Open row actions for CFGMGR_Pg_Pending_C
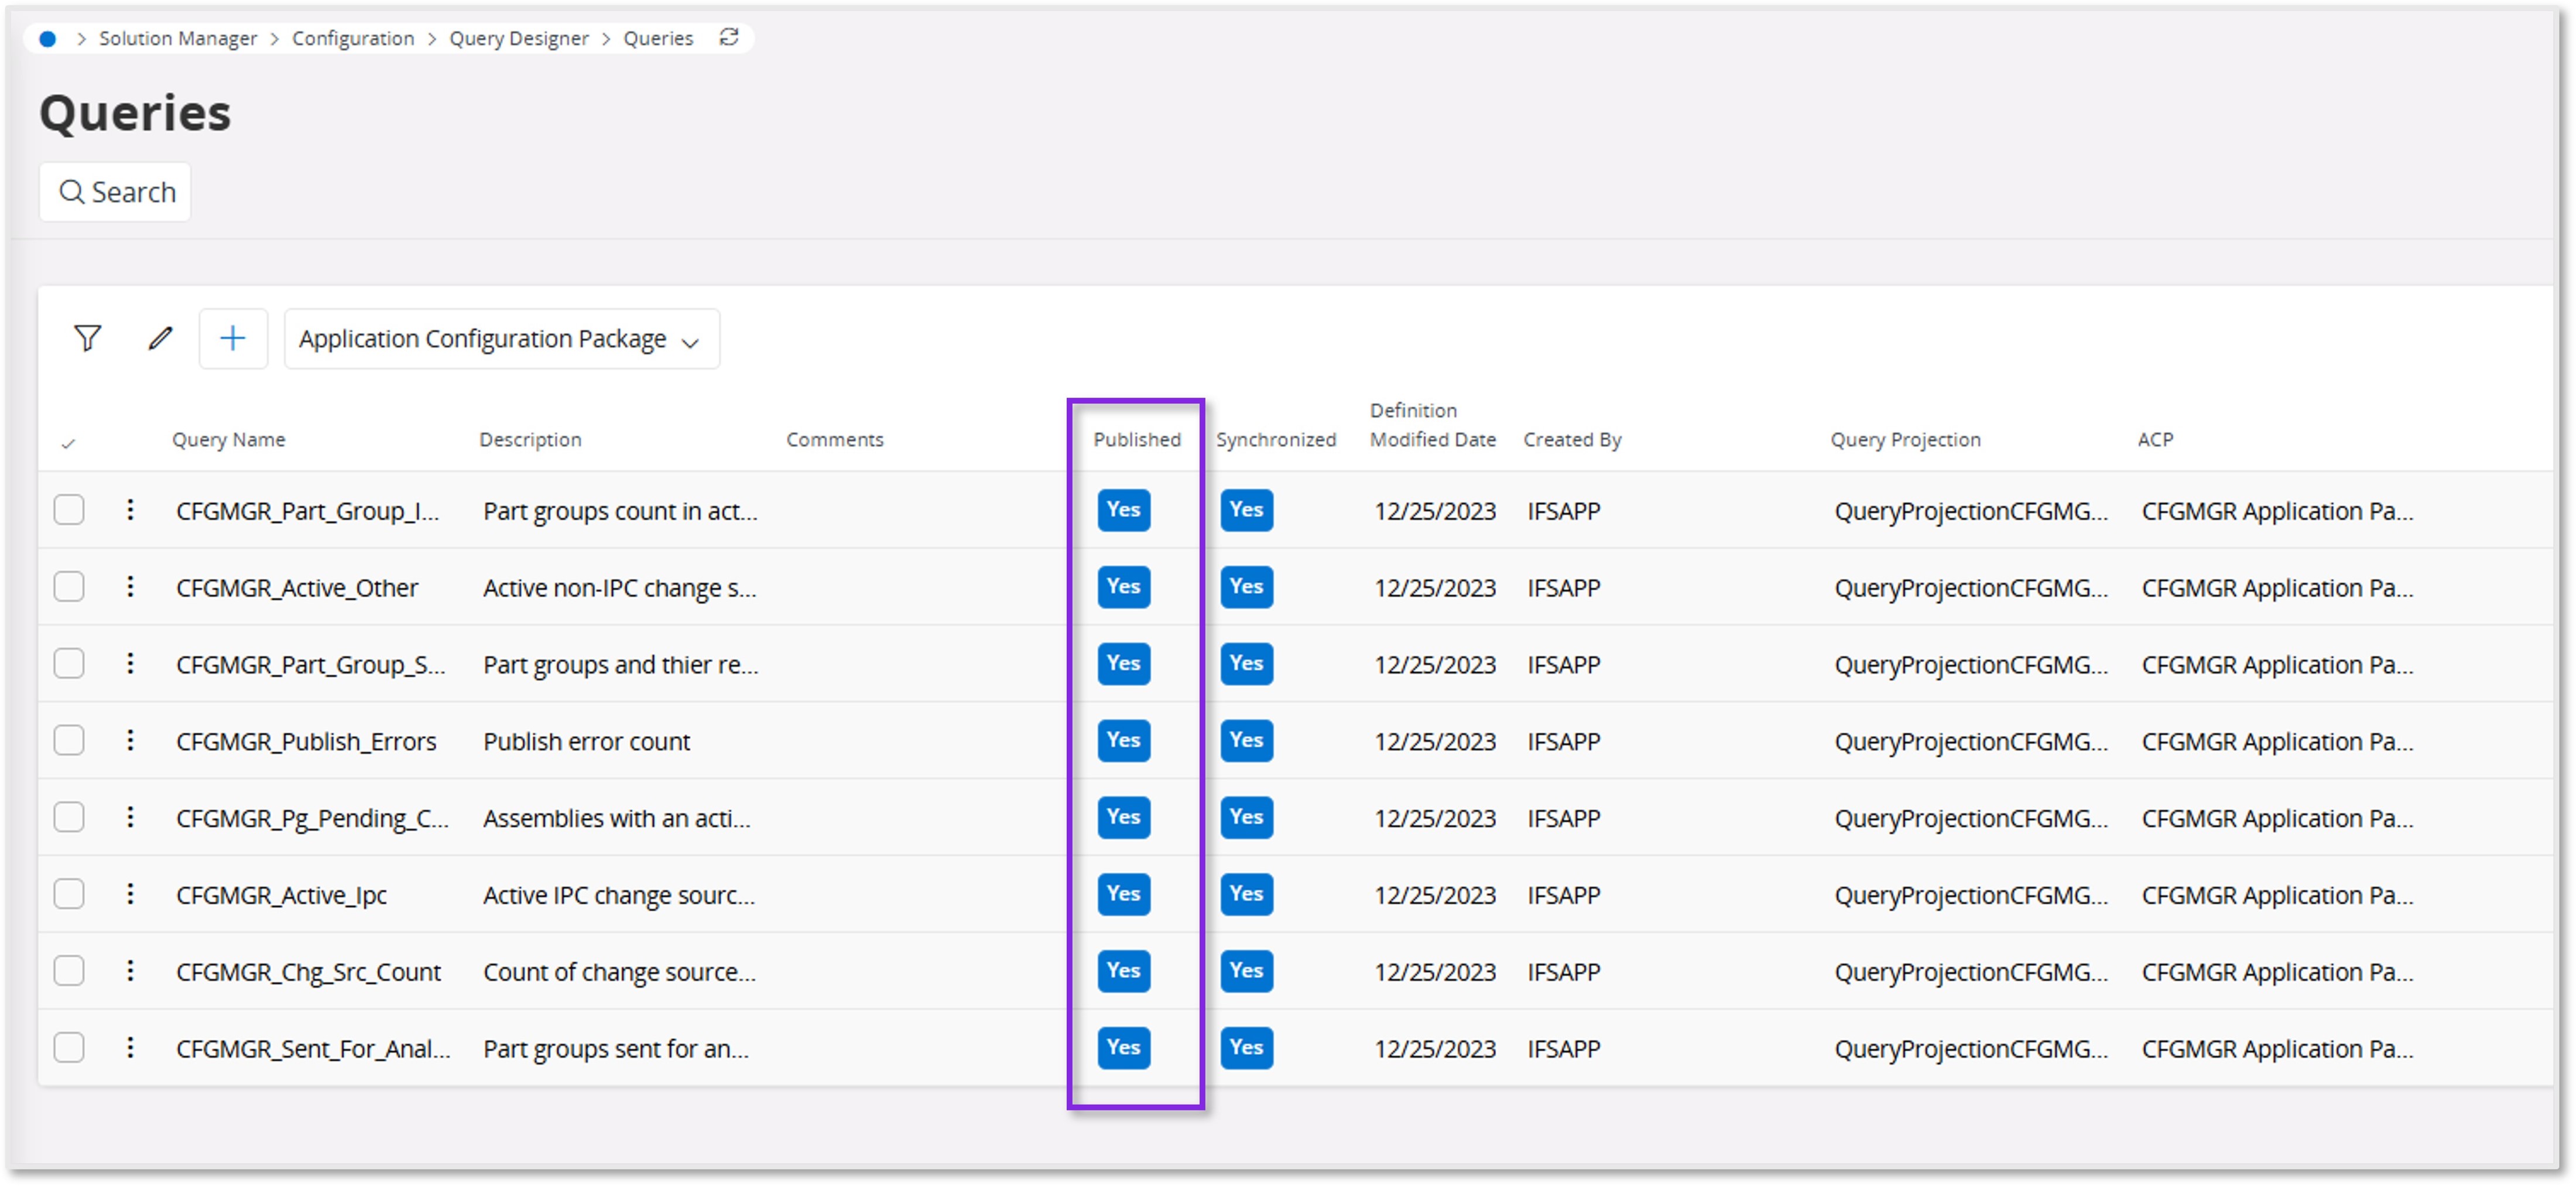The width and height of the screenshot is (2576, 1186). 131,817
